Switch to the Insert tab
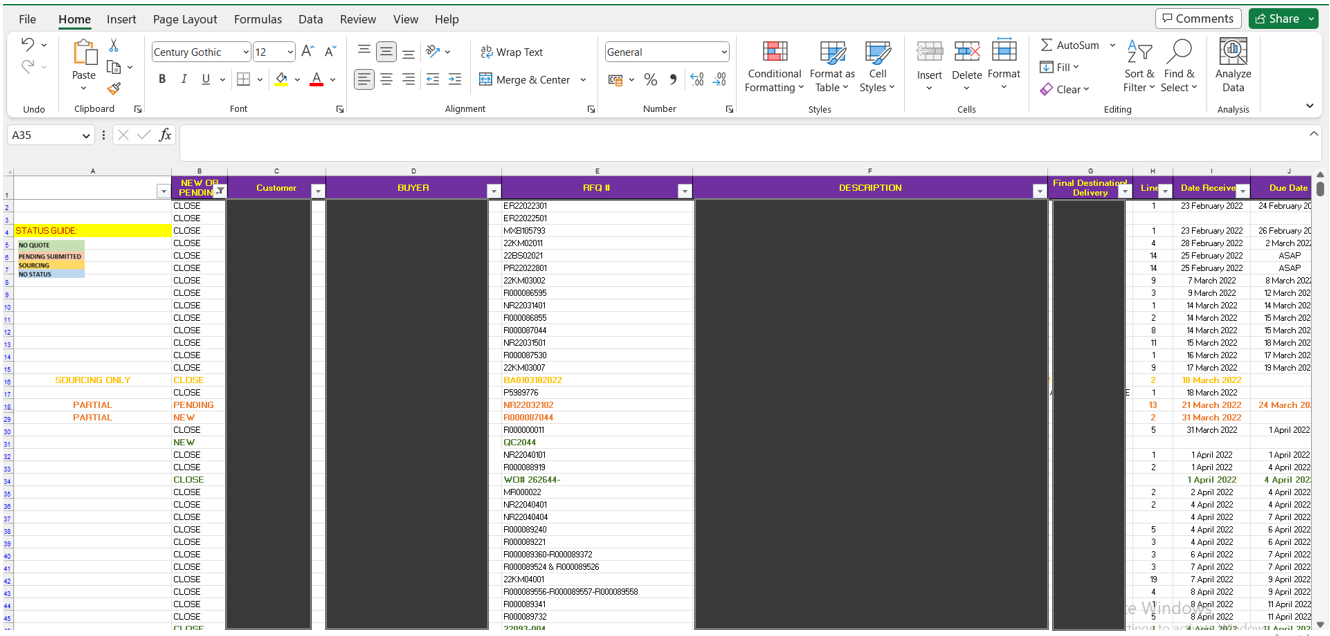Image resolution: width=1330 pixels, height=636 pixels. click(x=121, y=19)
